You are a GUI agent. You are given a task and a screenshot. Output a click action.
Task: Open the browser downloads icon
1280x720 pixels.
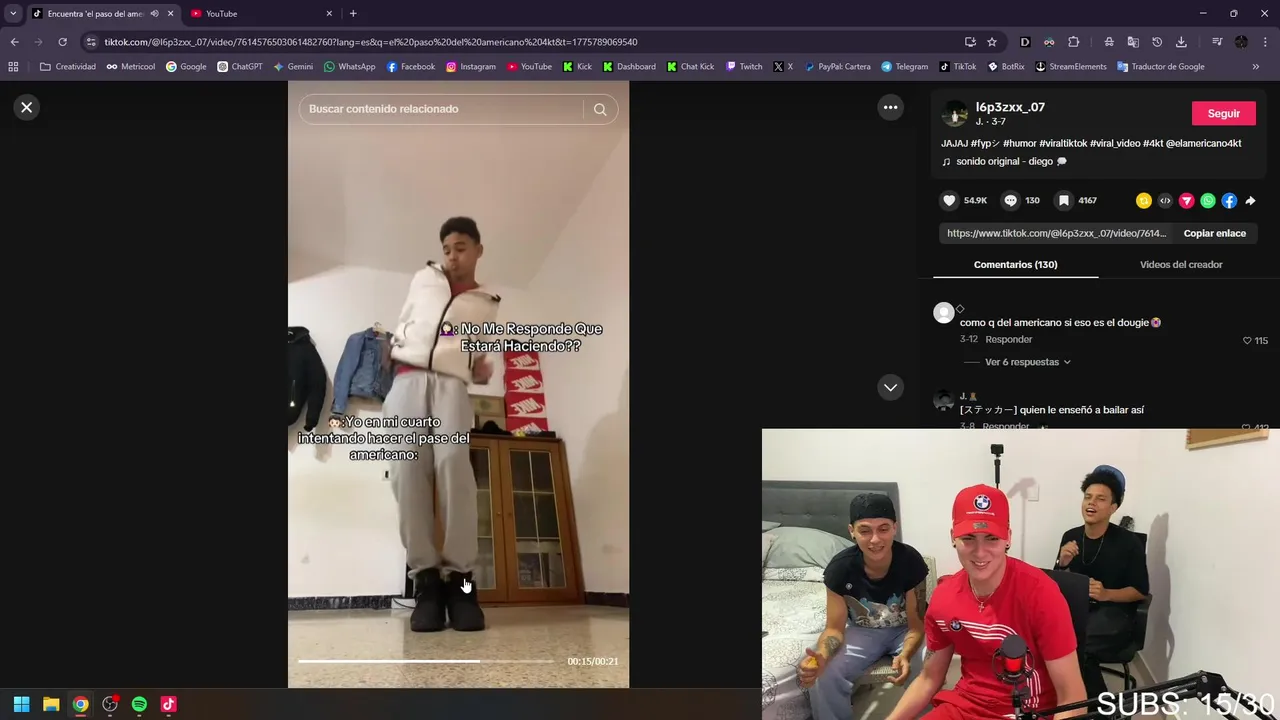pos(1181,42)
